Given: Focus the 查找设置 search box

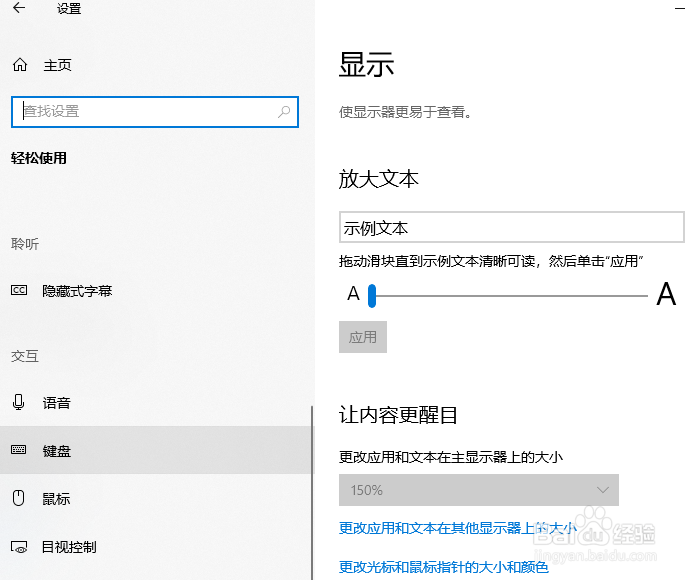Looking at the screenshot, I should pos(155,112).
